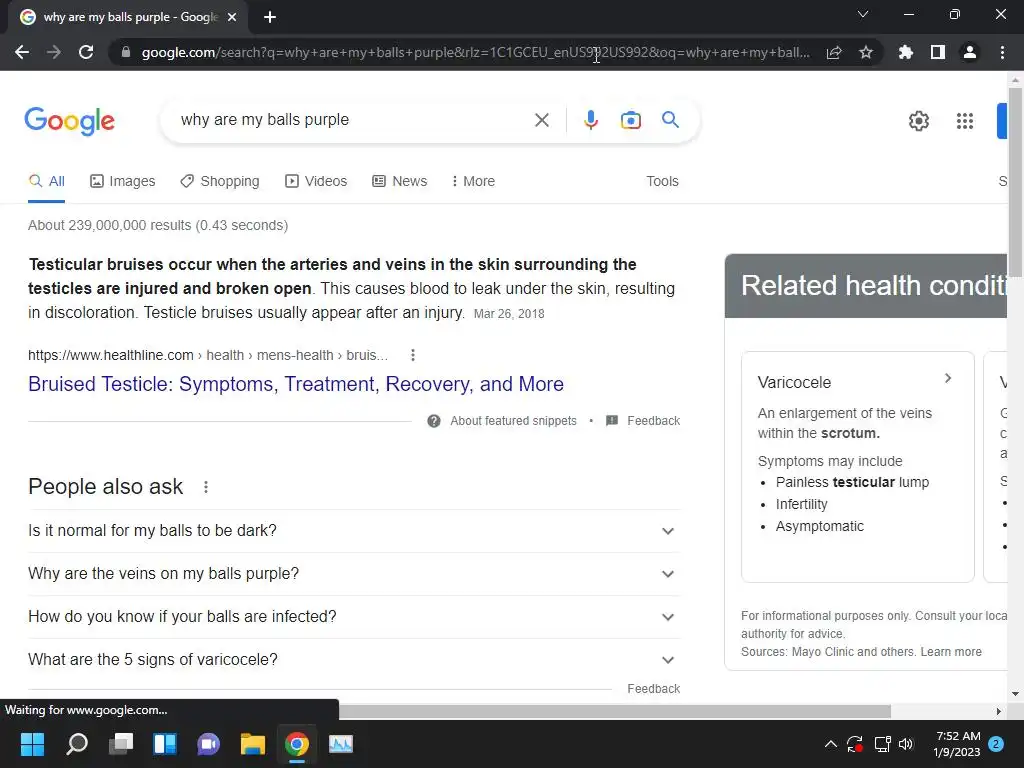Image resolution: width=1024 pixels, height=768 pixels.
Task: Start voice search with the microphone icon
Action: (x=590, y=120)
